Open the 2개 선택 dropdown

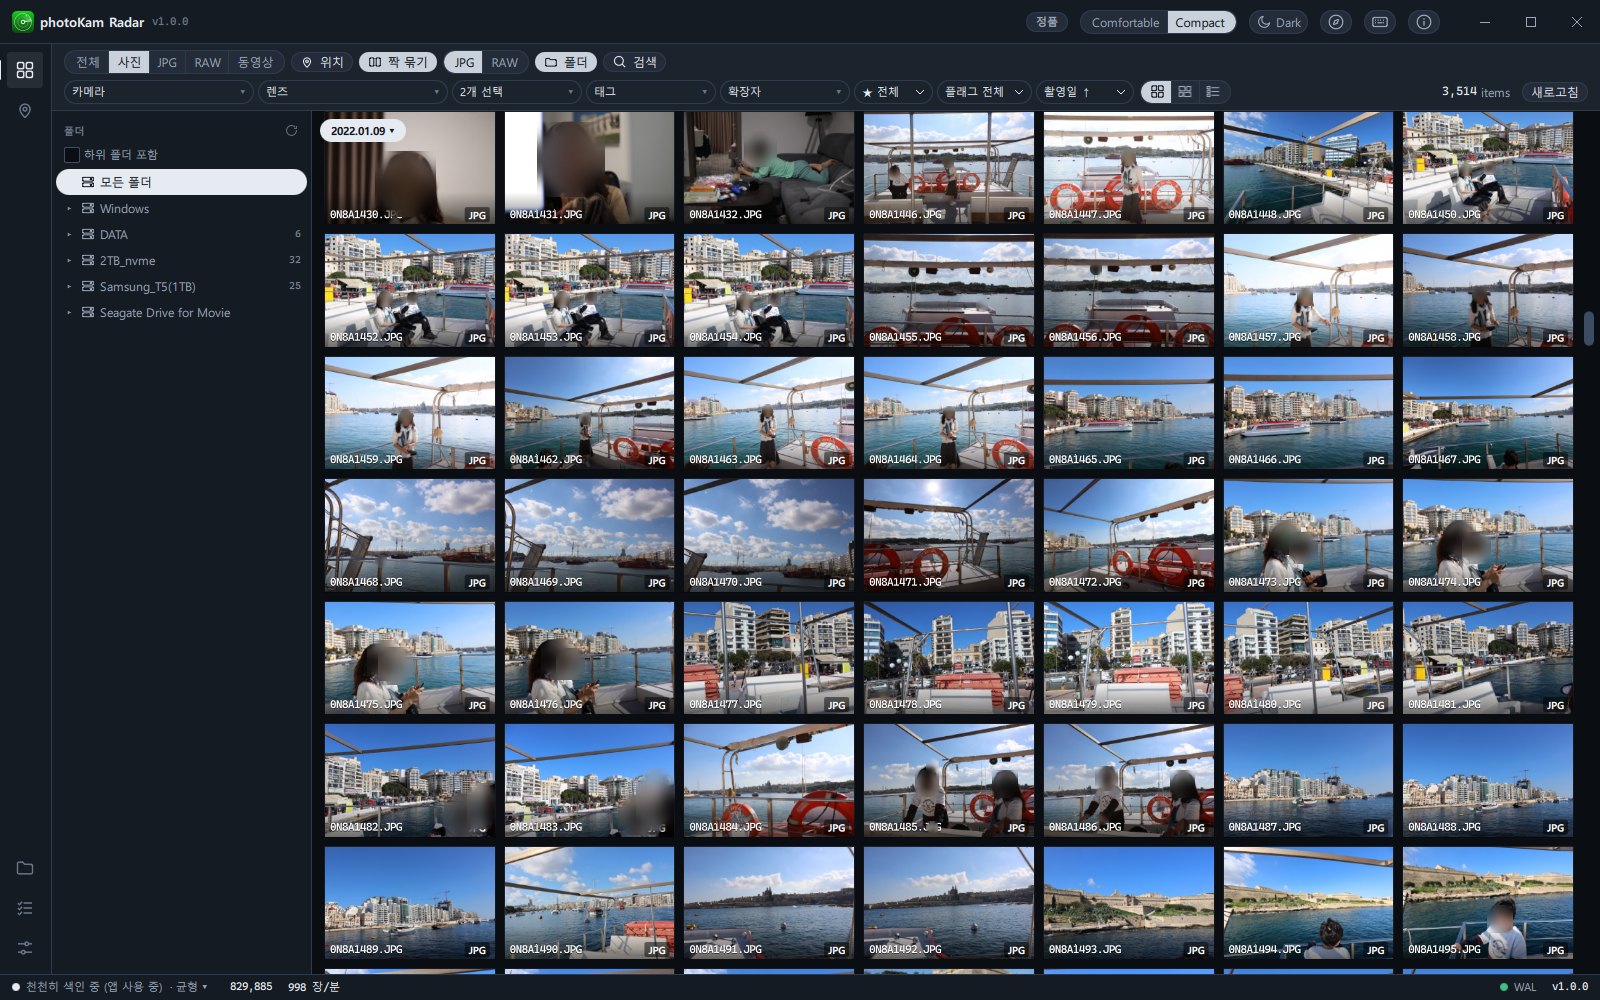(517, 92)
